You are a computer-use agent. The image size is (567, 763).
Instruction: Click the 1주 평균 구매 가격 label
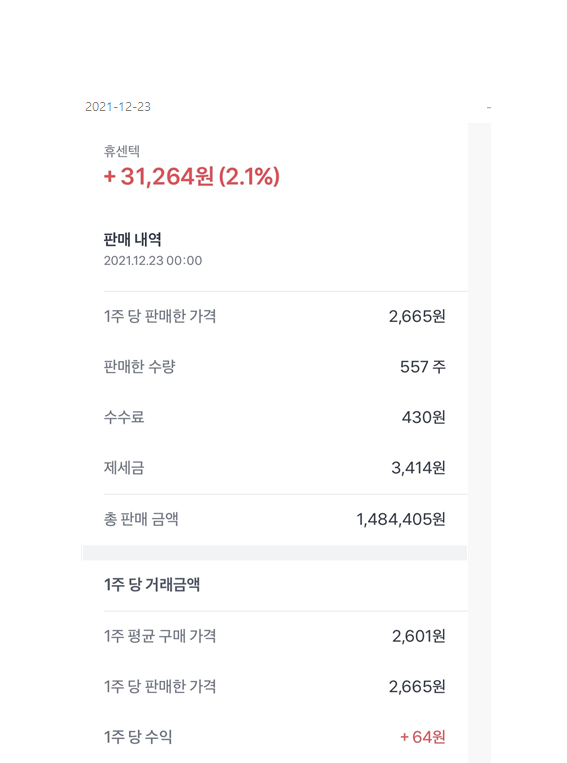point(160,636)
